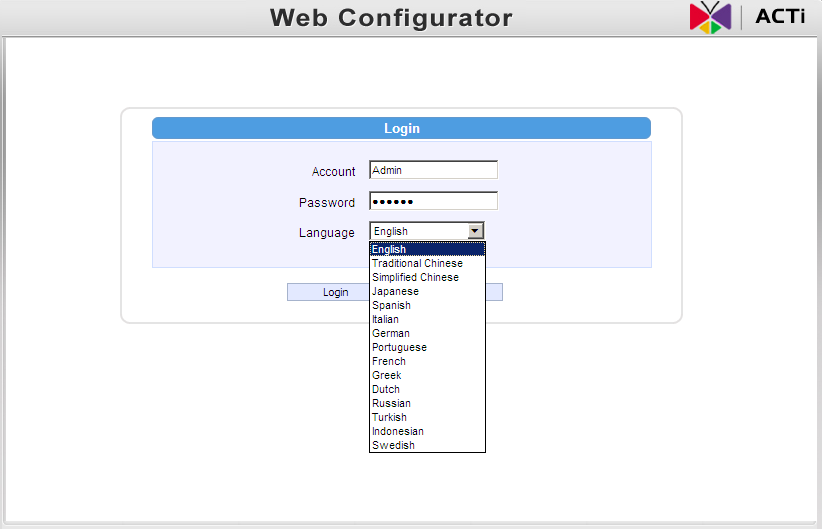Screen dimensions: 822x529
Task: Focus the Password input field
Action: (434, 201)
